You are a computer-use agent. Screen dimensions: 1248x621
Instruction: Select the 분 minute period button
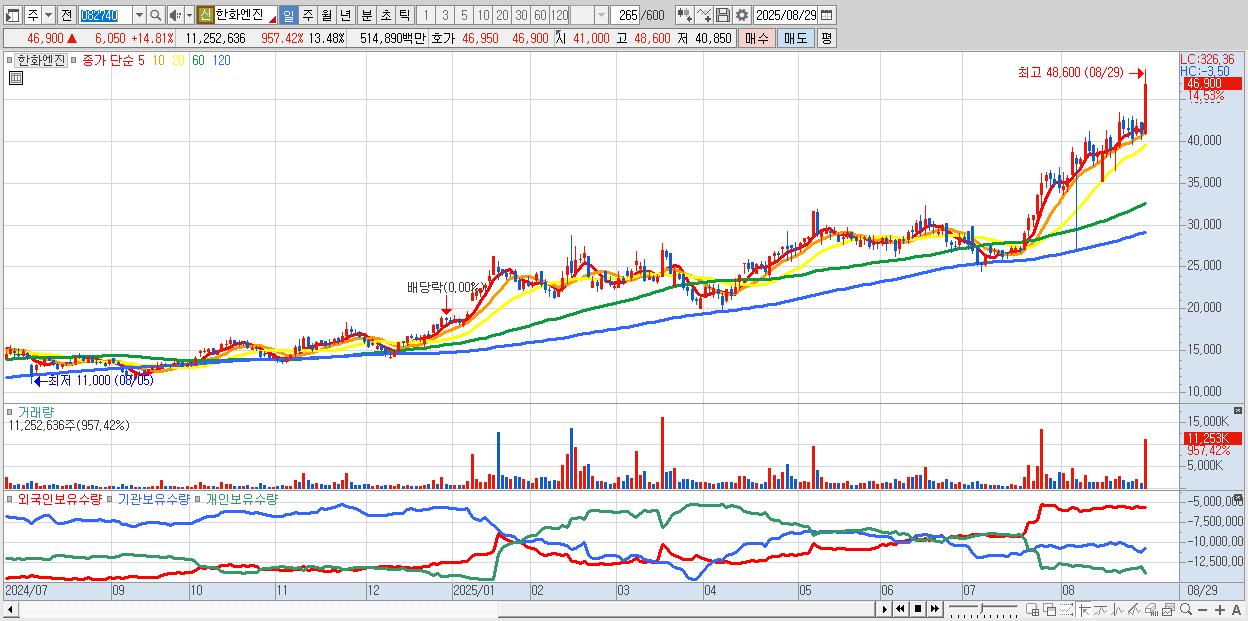[x=366, y=15]
